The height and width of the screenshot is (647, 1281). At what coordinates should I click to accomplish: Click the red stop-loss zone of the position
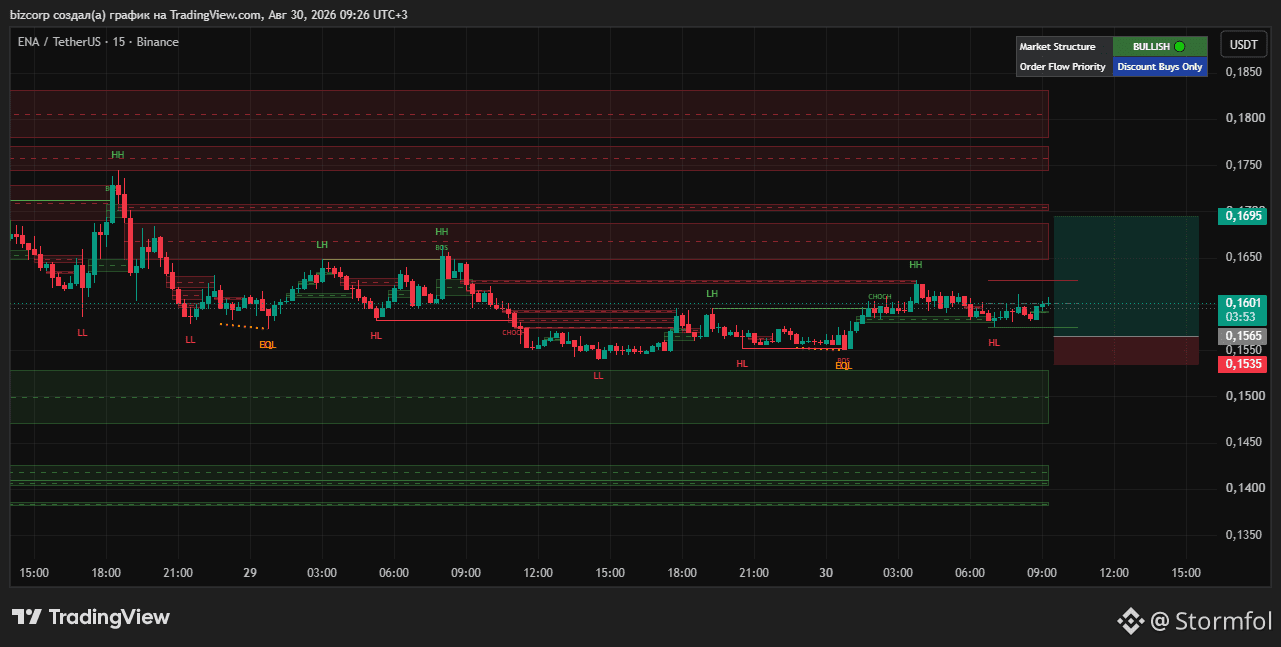[x=1126, y=350]
